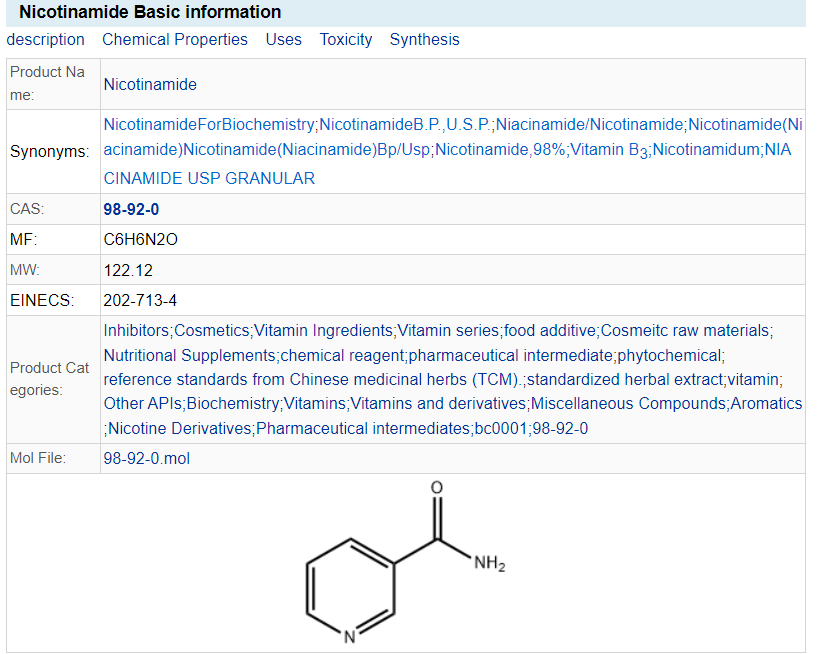Click the EINECS number 202-713-4

pos(140,301)
